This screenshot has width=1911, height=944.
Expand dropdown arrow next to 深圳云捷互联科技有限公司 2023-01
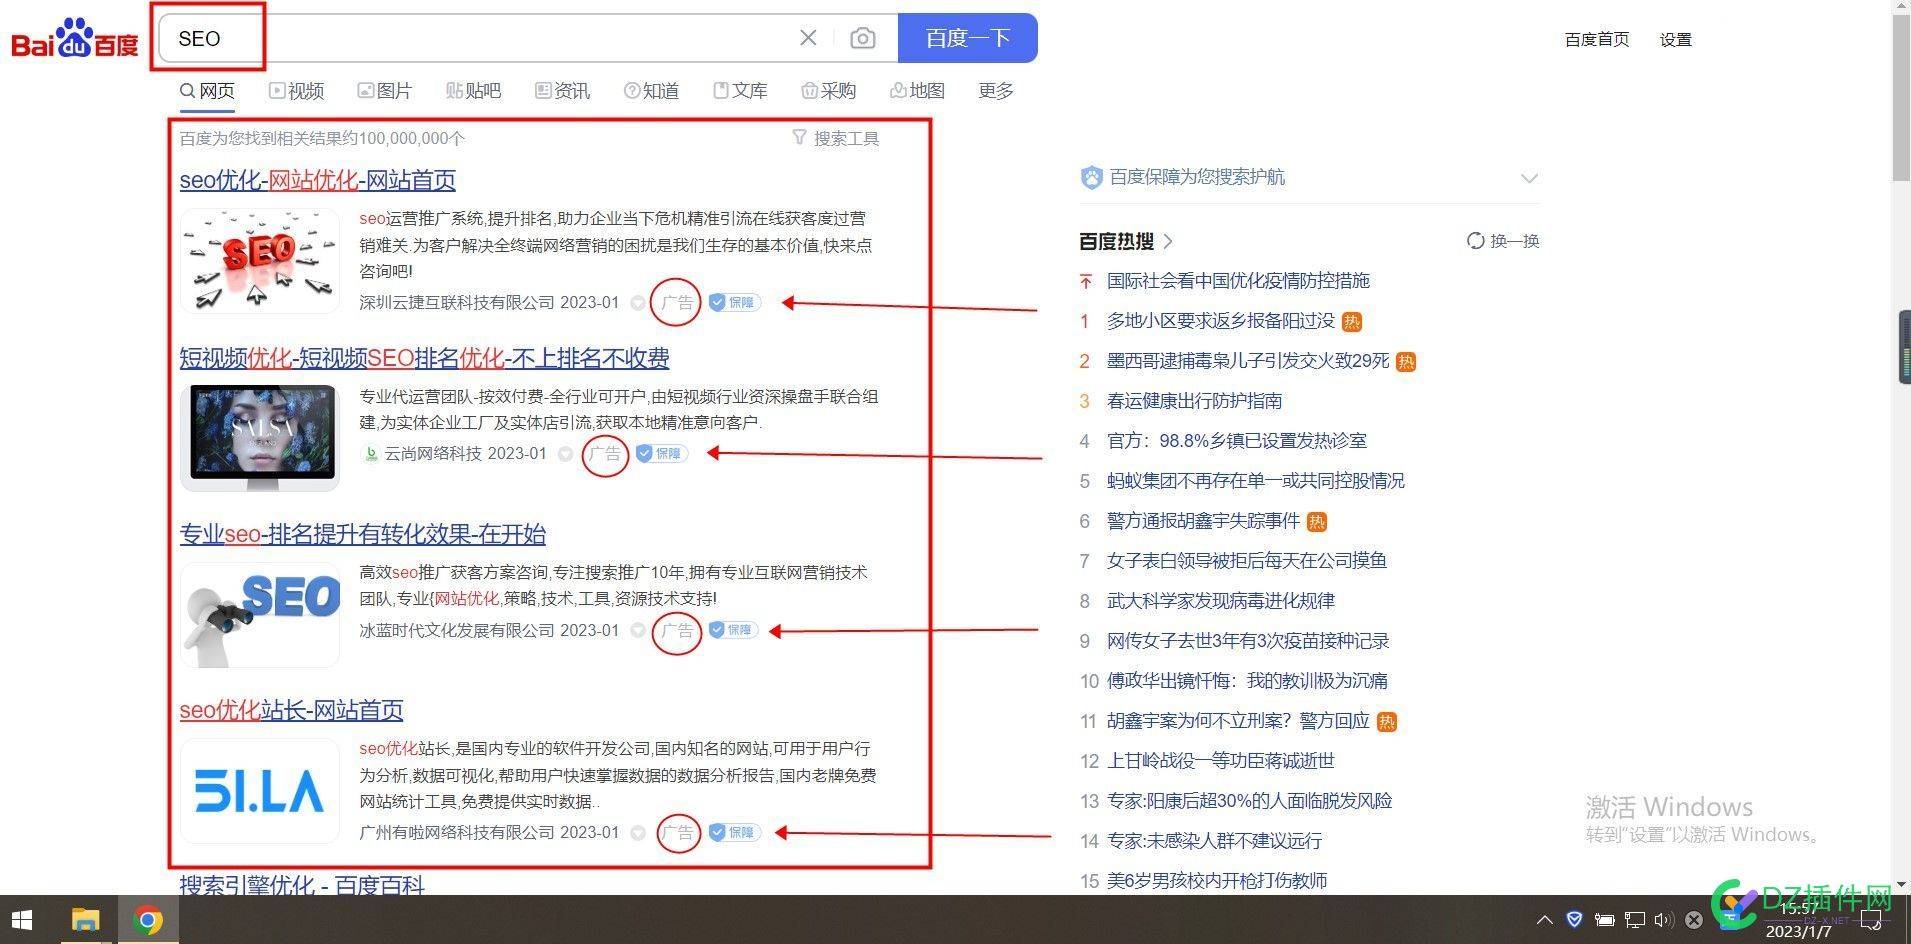point(638,303)
